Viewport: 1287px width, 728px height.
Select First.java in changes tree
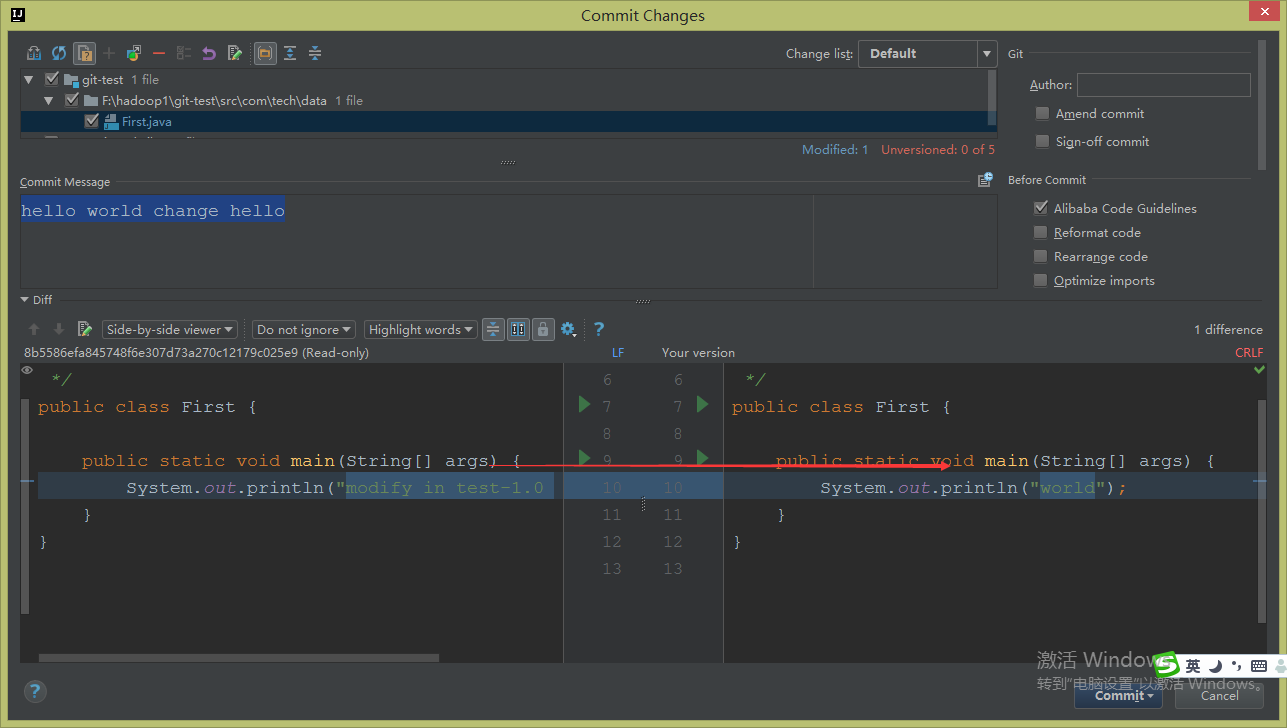147,121
